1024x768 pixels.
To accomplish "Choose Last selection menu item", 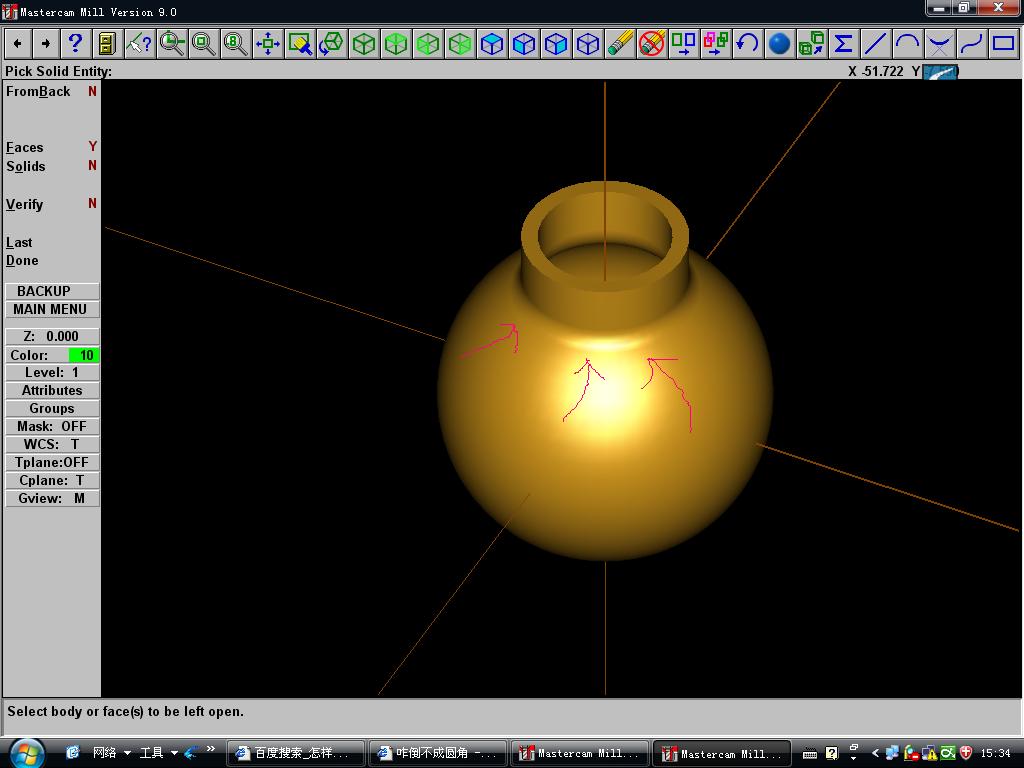I will tap(19, 242).
